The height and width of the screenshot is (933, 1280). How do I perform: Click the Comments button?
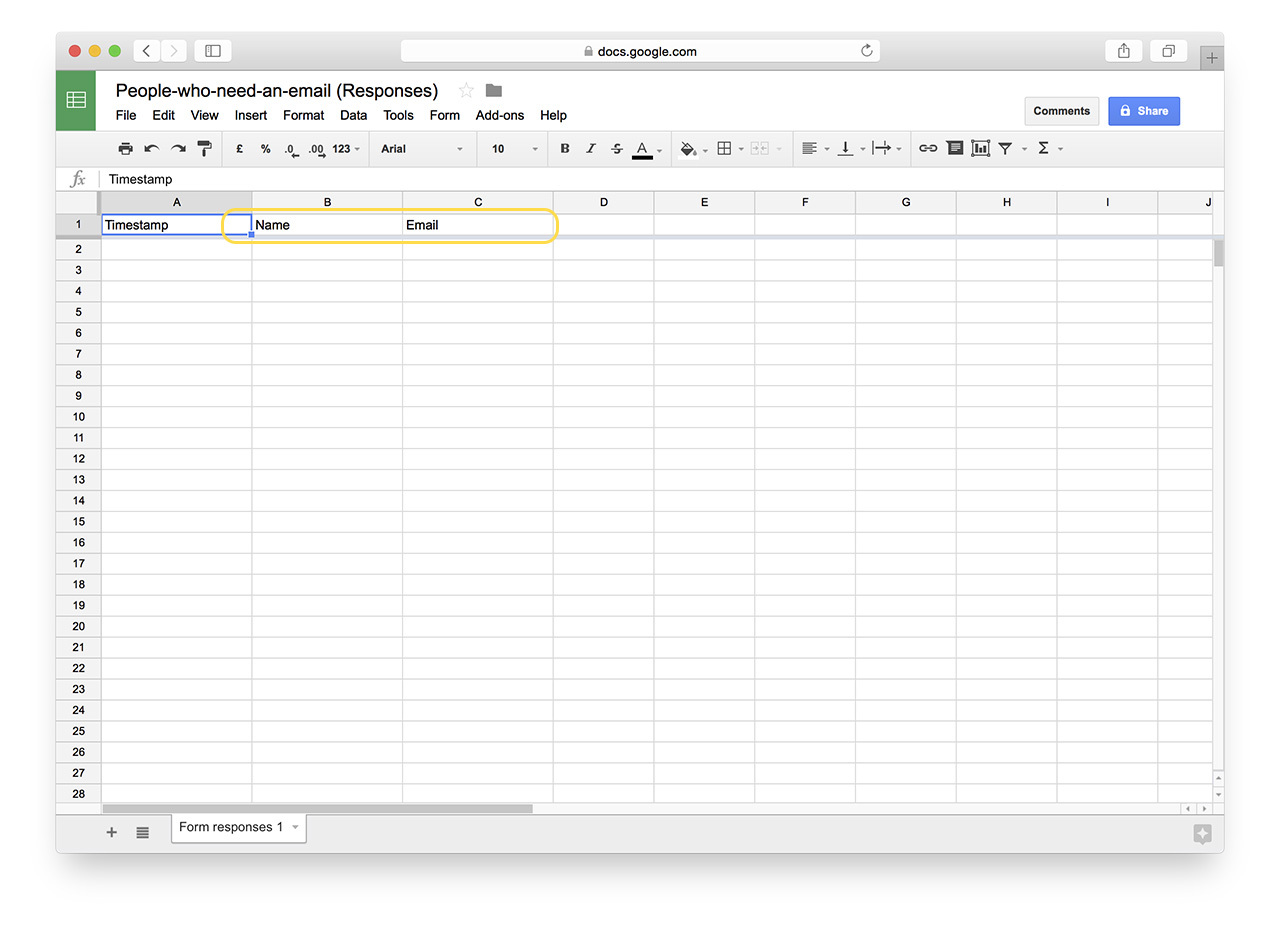coord(1062,111)
